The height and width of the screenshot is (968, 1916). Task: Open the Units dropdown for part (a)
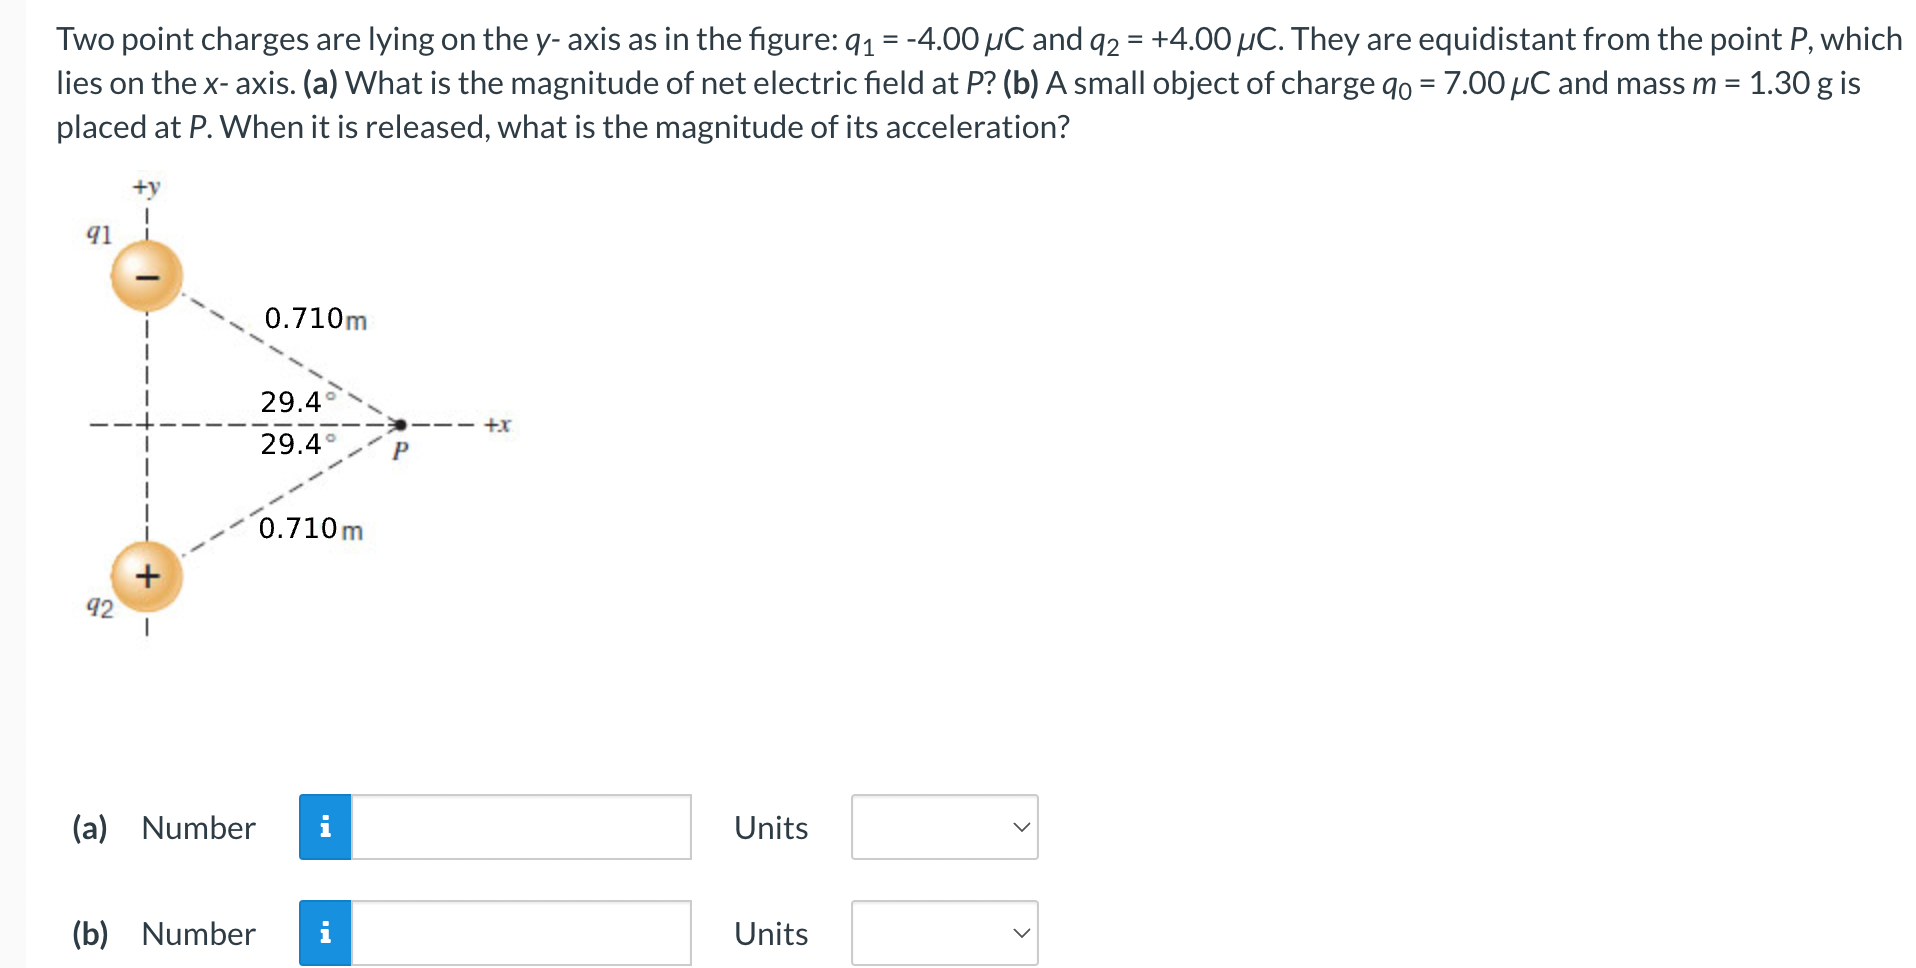(x=943, y=827)
